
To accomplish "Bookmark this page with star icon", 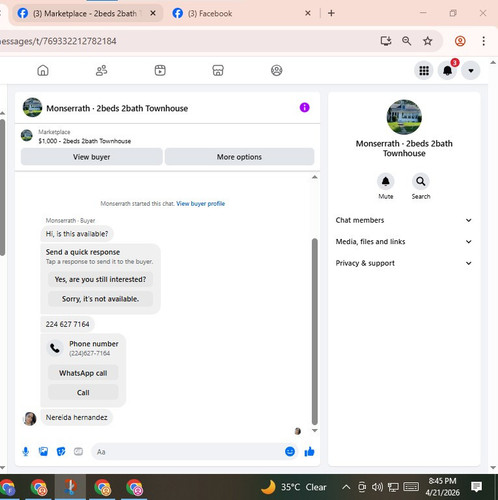I will pyautogui.click(x=427, y=41).
